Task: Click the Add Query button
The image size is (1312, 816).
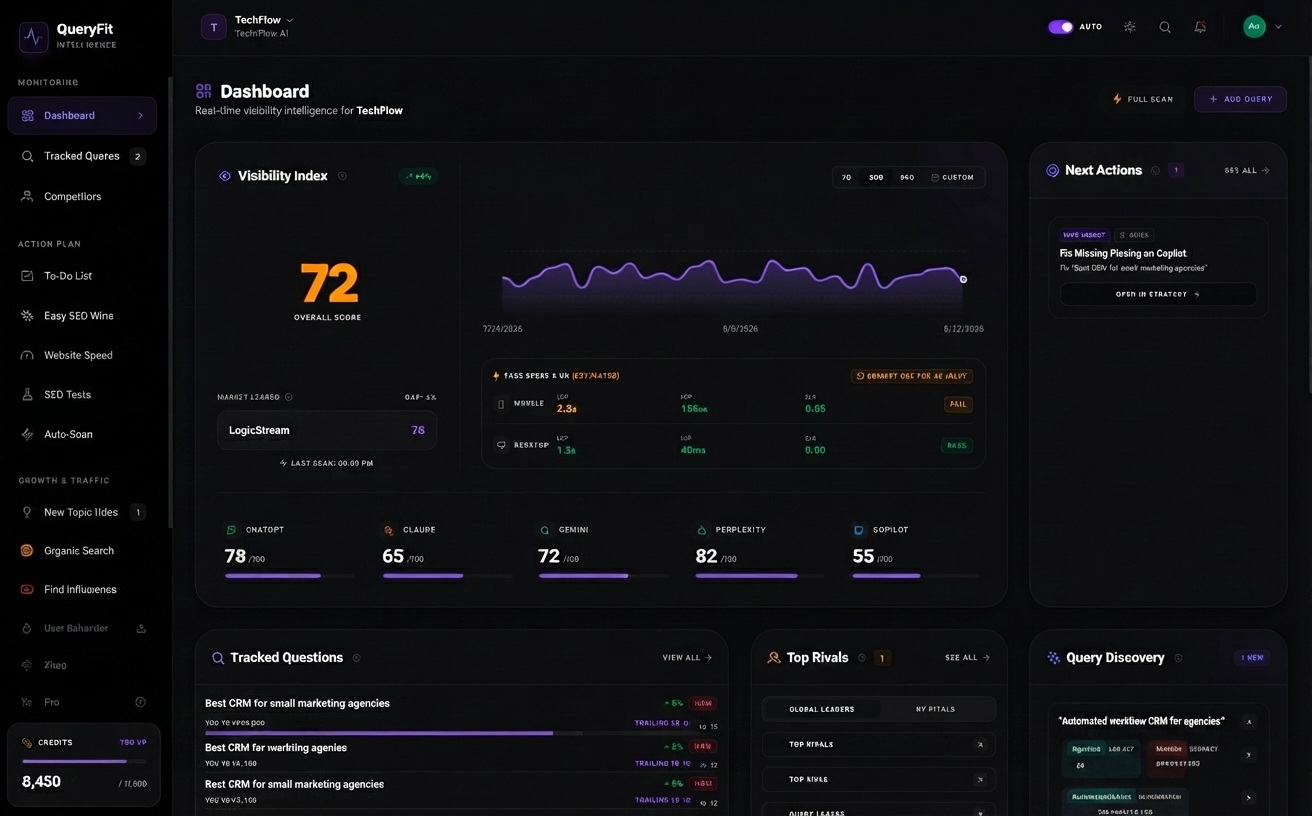Action: tap(1240, 99)
